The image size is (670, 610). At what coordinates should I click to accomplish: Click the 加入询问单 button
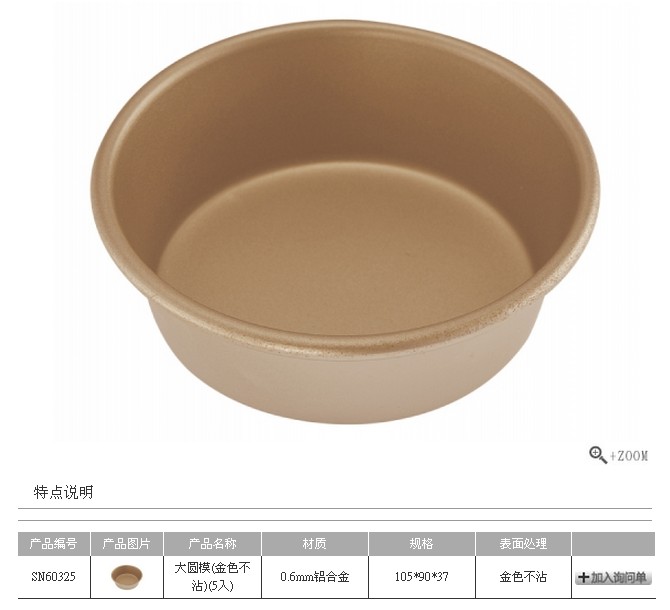[613, 578]
